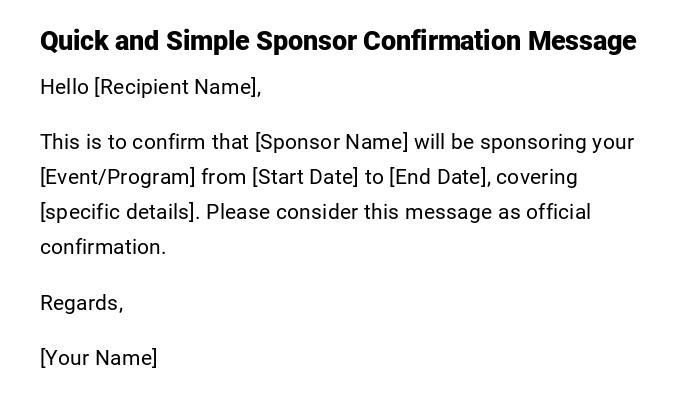Select the [Sponsor Name] placeholder
This screenshot has width=700, height=420.
(331, 142)
